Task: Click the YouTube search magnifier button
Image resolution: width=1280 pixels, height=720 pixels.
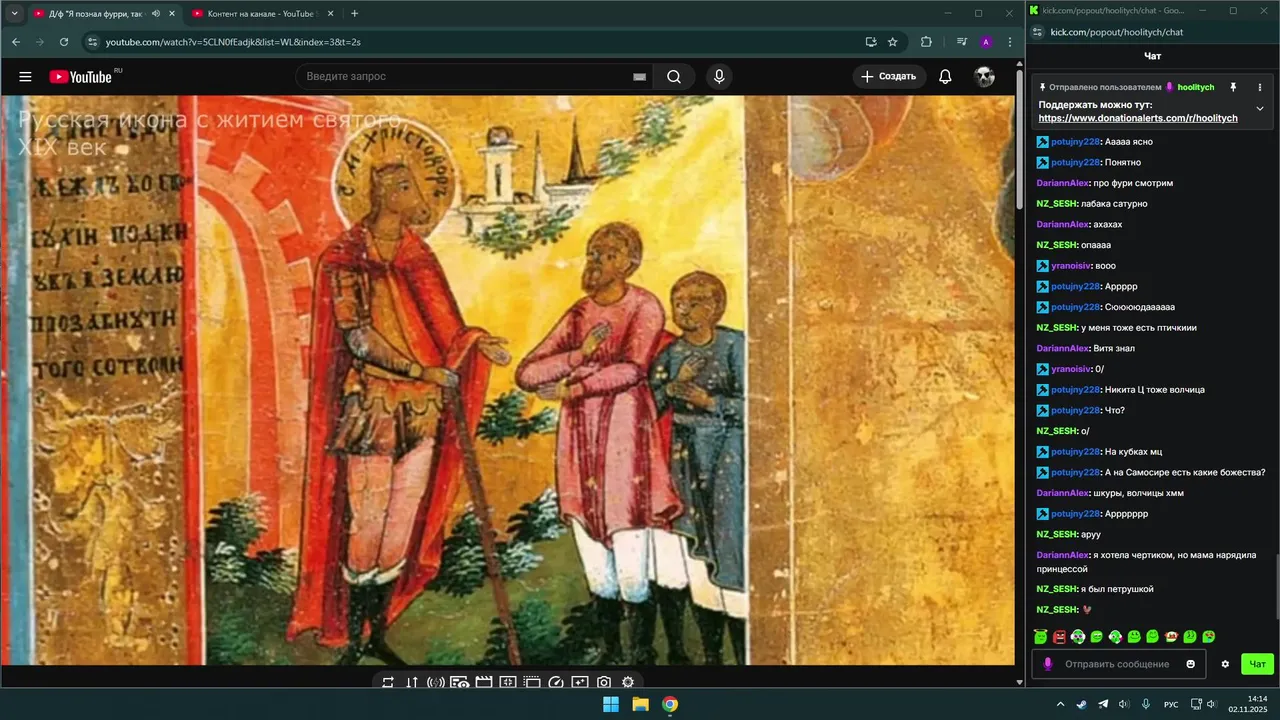Action: point(674,77)
